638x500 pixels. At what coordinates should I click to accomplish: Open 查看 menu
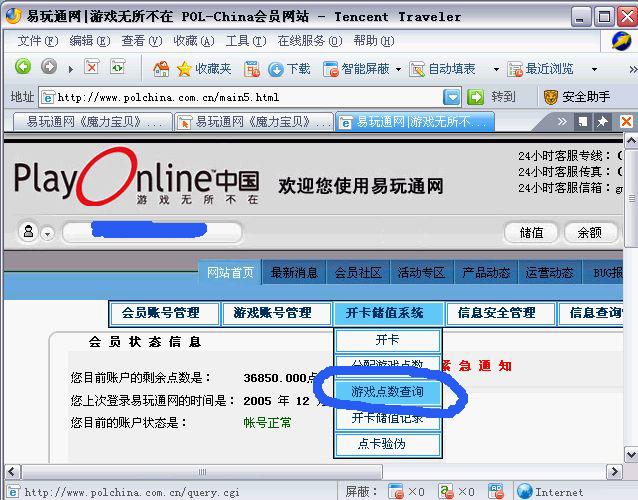coord(142,41)
